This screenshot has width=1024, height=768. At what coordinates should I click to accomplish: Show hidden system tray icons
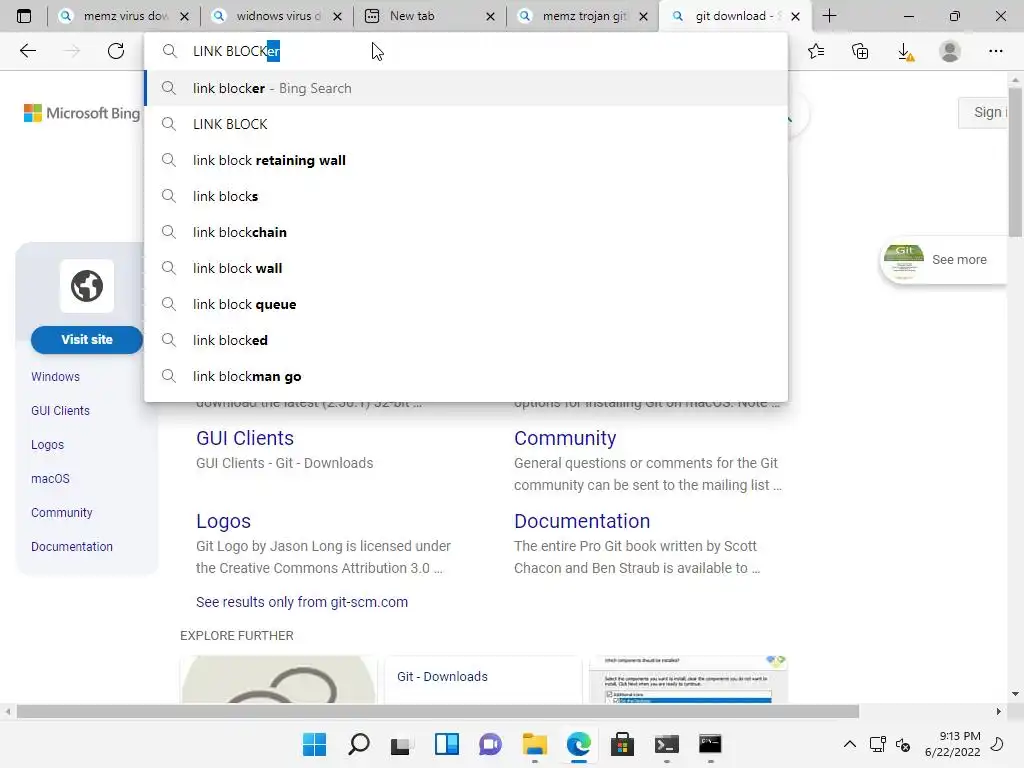click(x=850, y=744)
